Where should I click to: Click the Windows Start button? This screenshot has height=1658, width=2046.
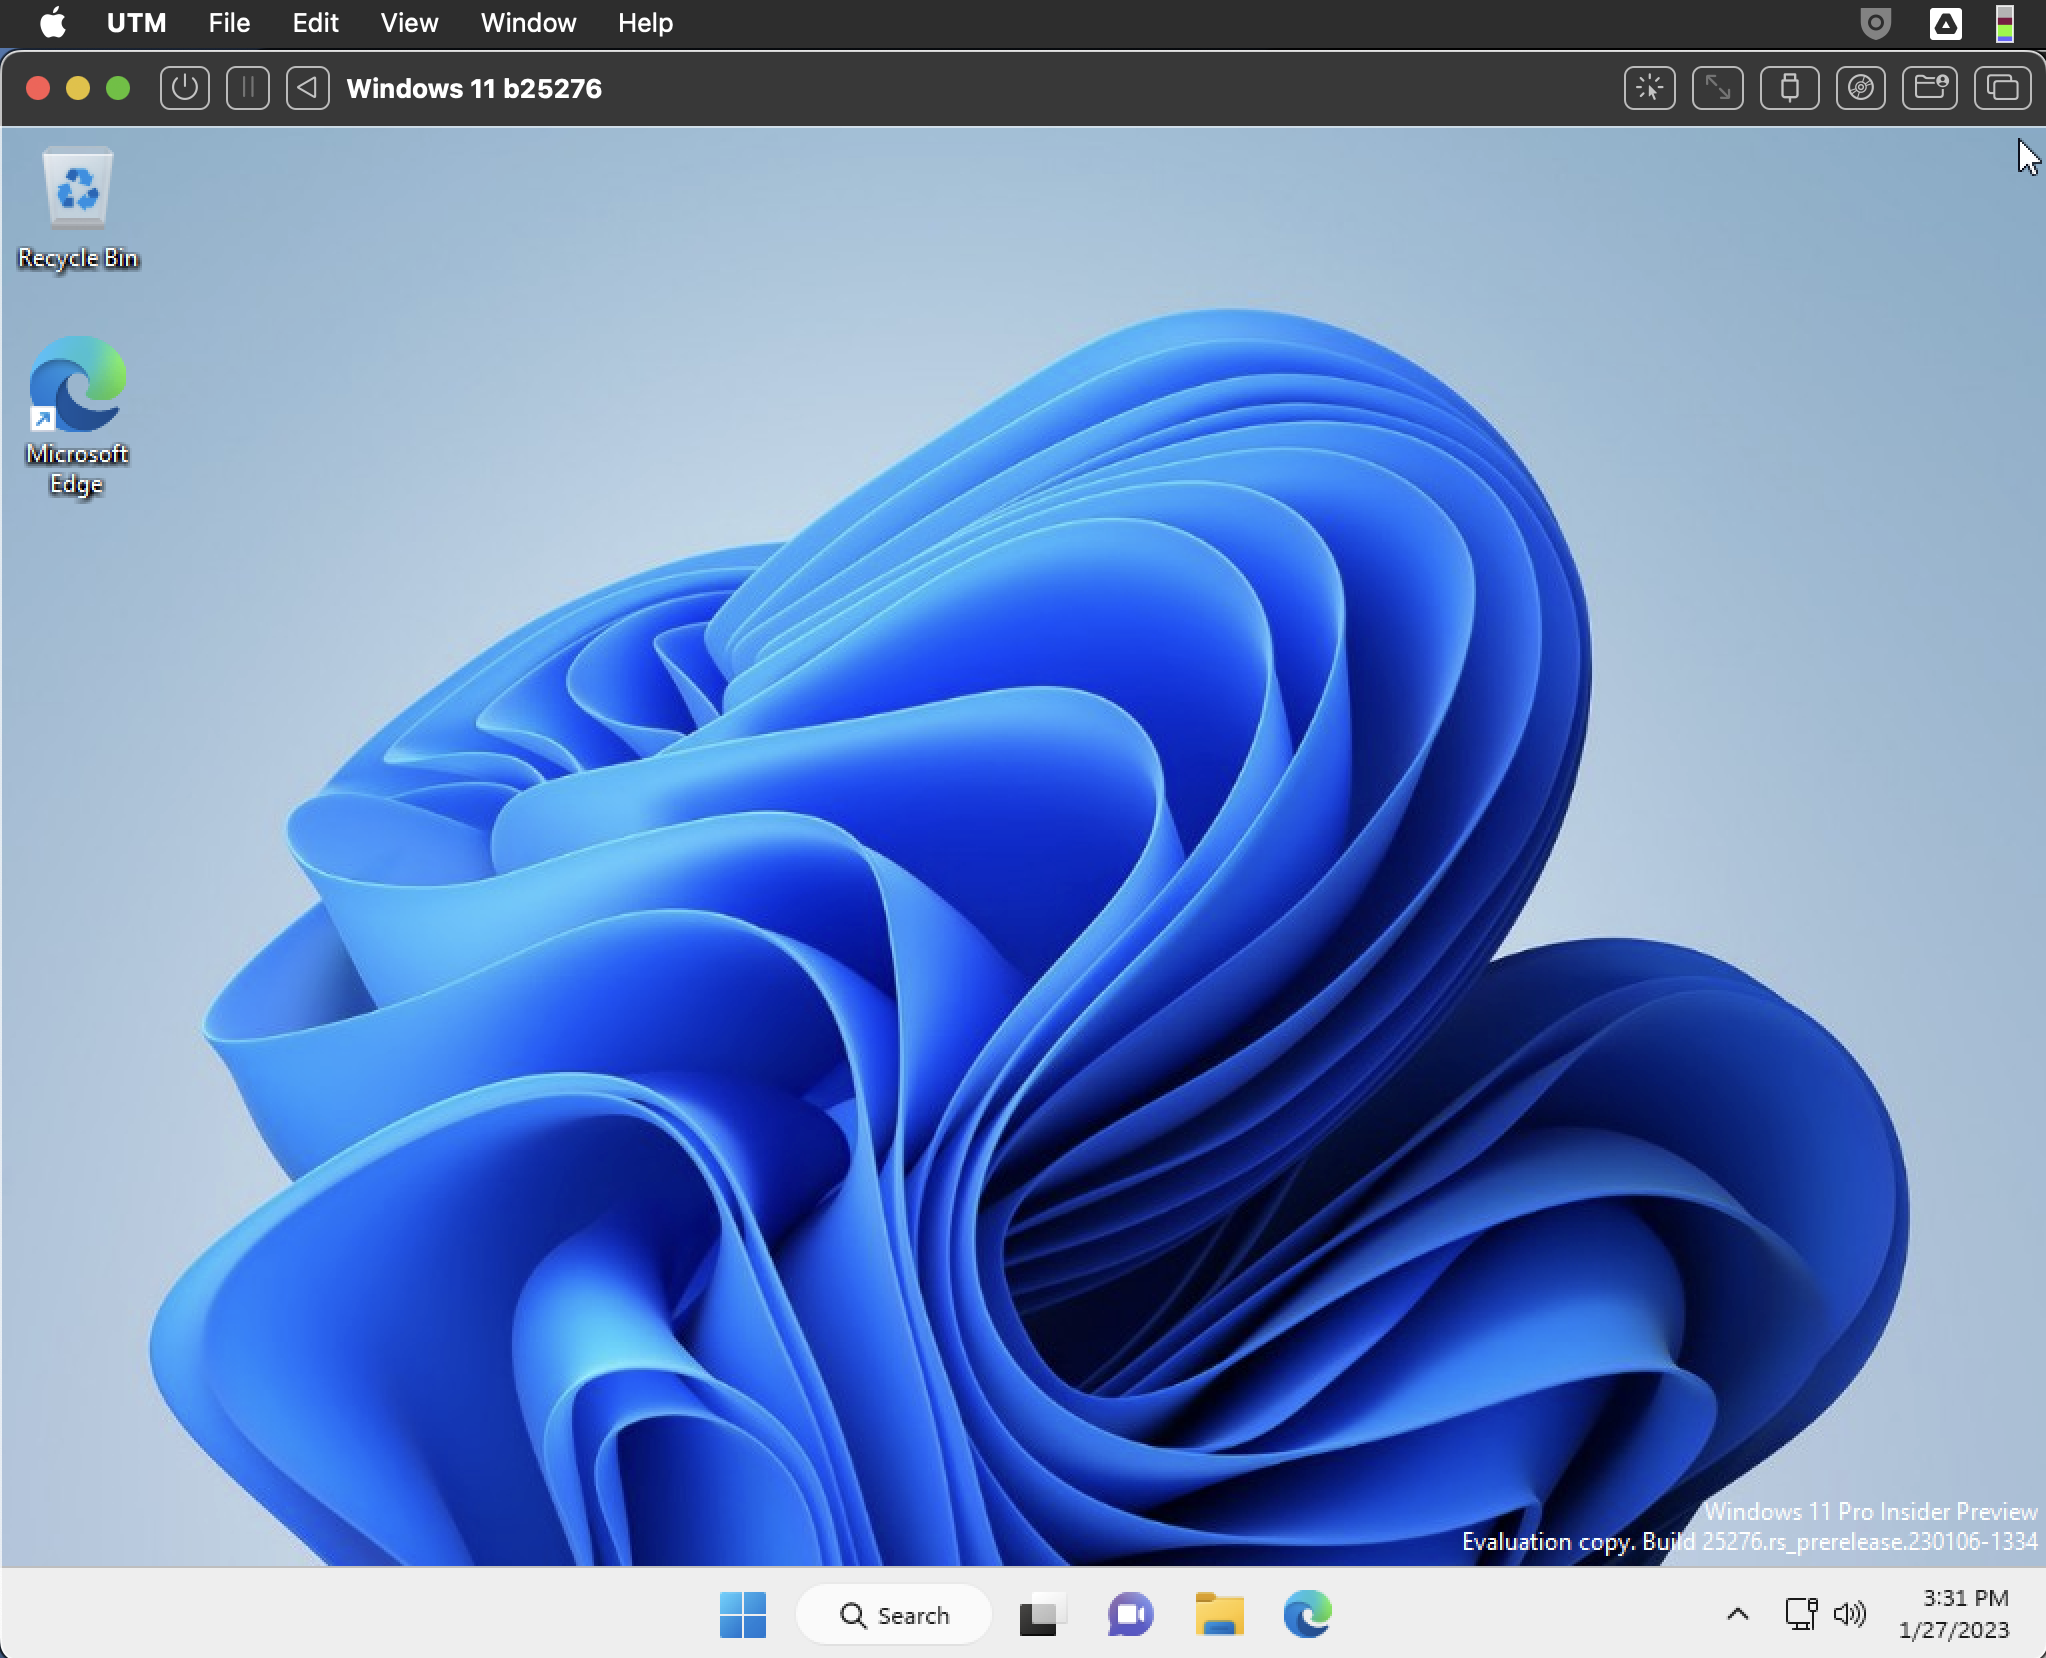(x=744, y=1614)
